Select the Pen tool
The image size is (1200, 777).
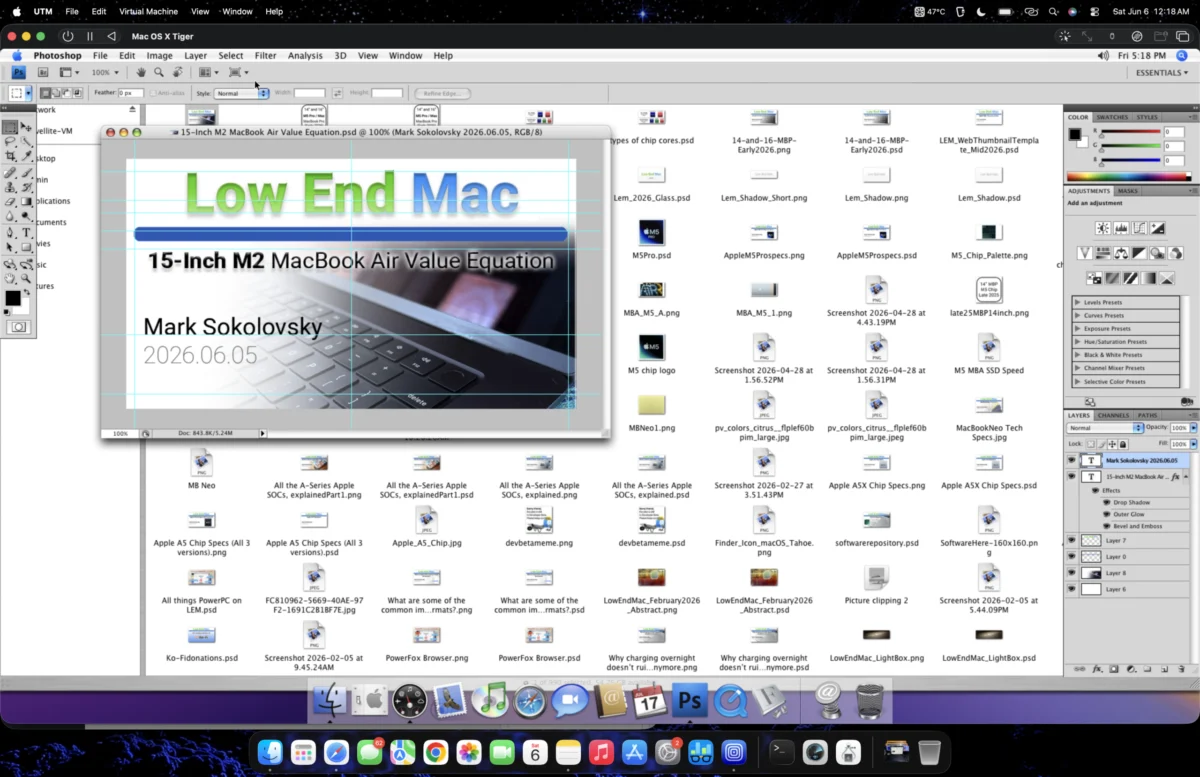coord(10,232)
